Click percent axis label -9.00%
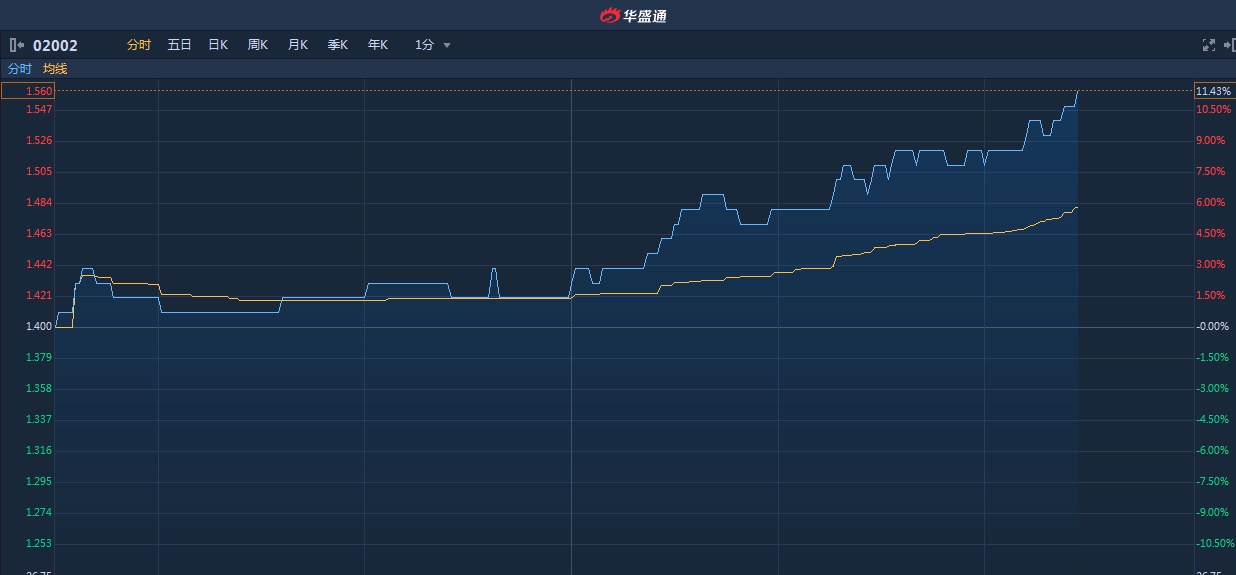1236x575 pixels. 1213,512
